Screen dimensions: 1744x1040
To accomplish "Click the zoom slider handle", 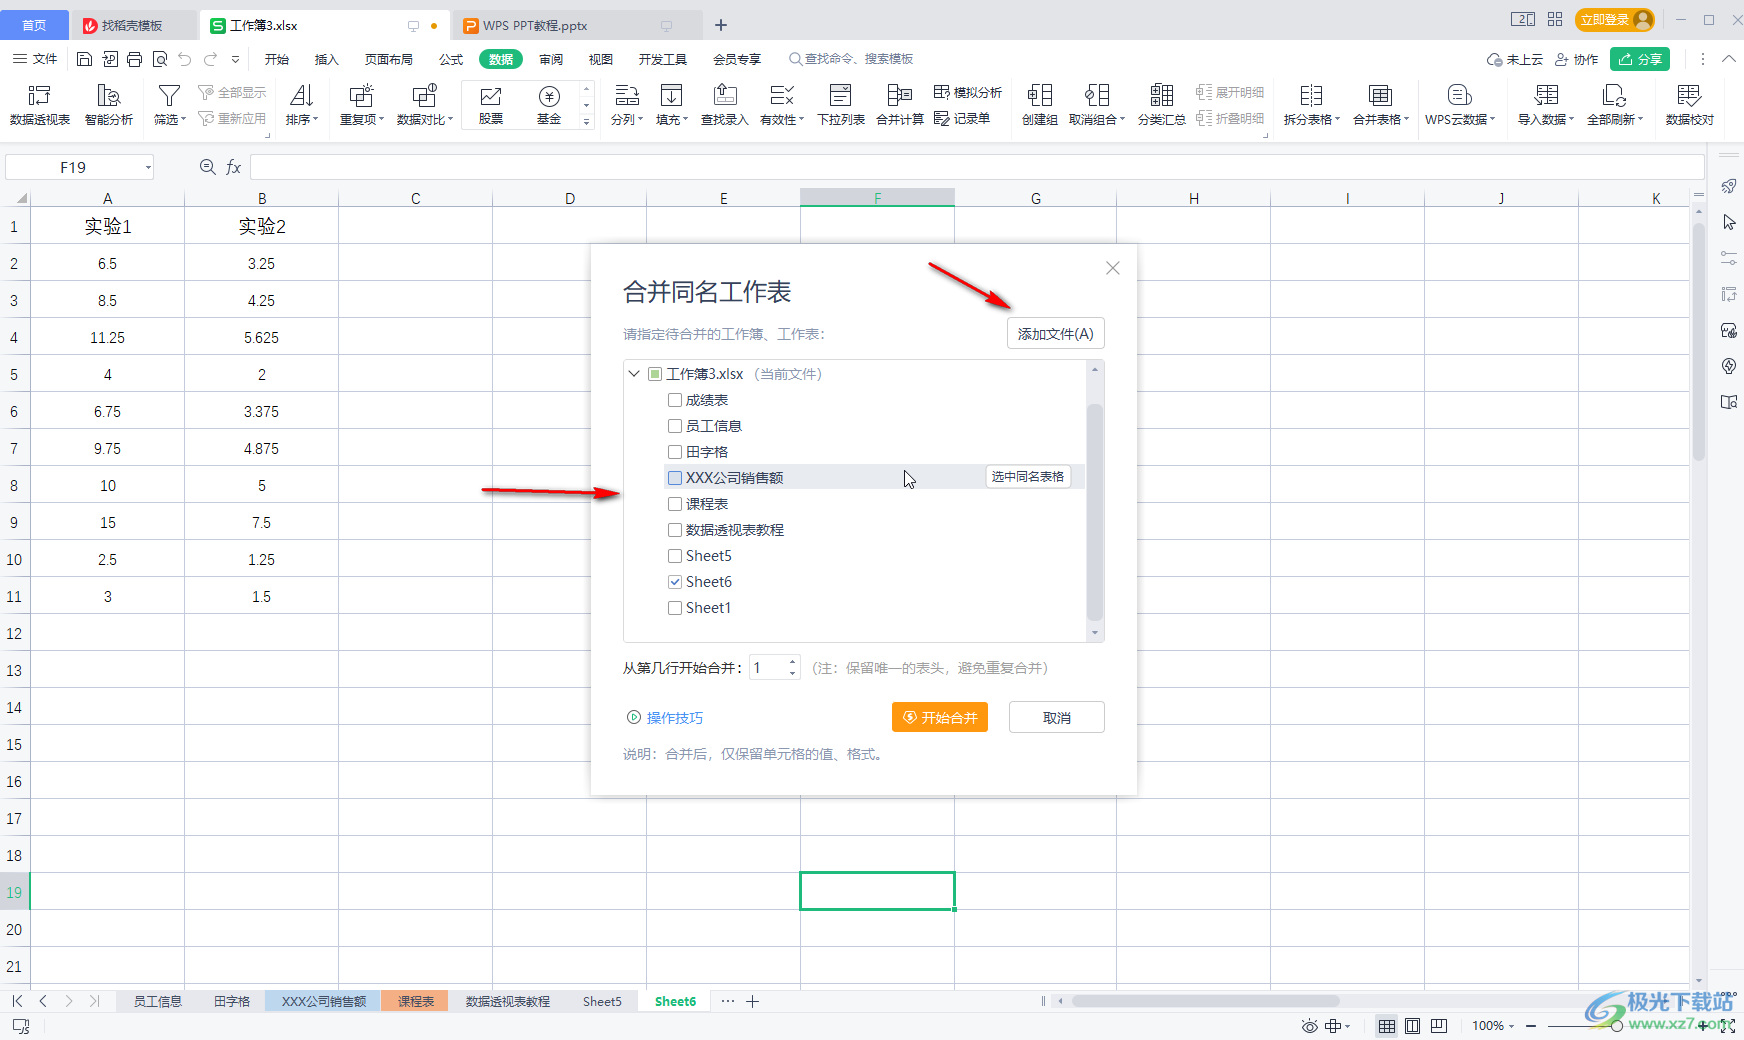I will tap(1617, 1026).
